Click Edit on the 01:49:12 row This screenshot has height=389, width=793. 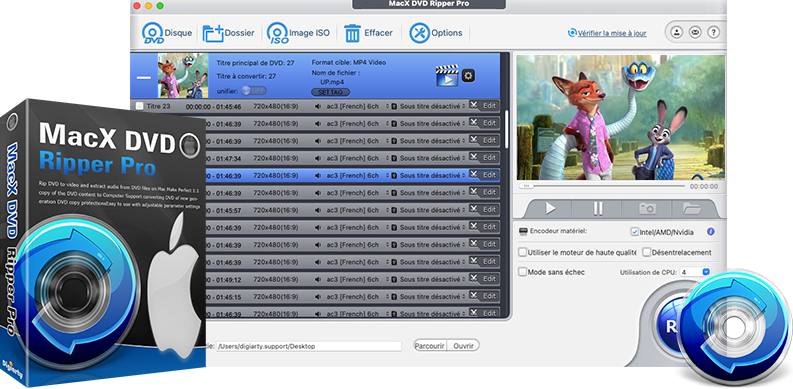click(489, 279)
